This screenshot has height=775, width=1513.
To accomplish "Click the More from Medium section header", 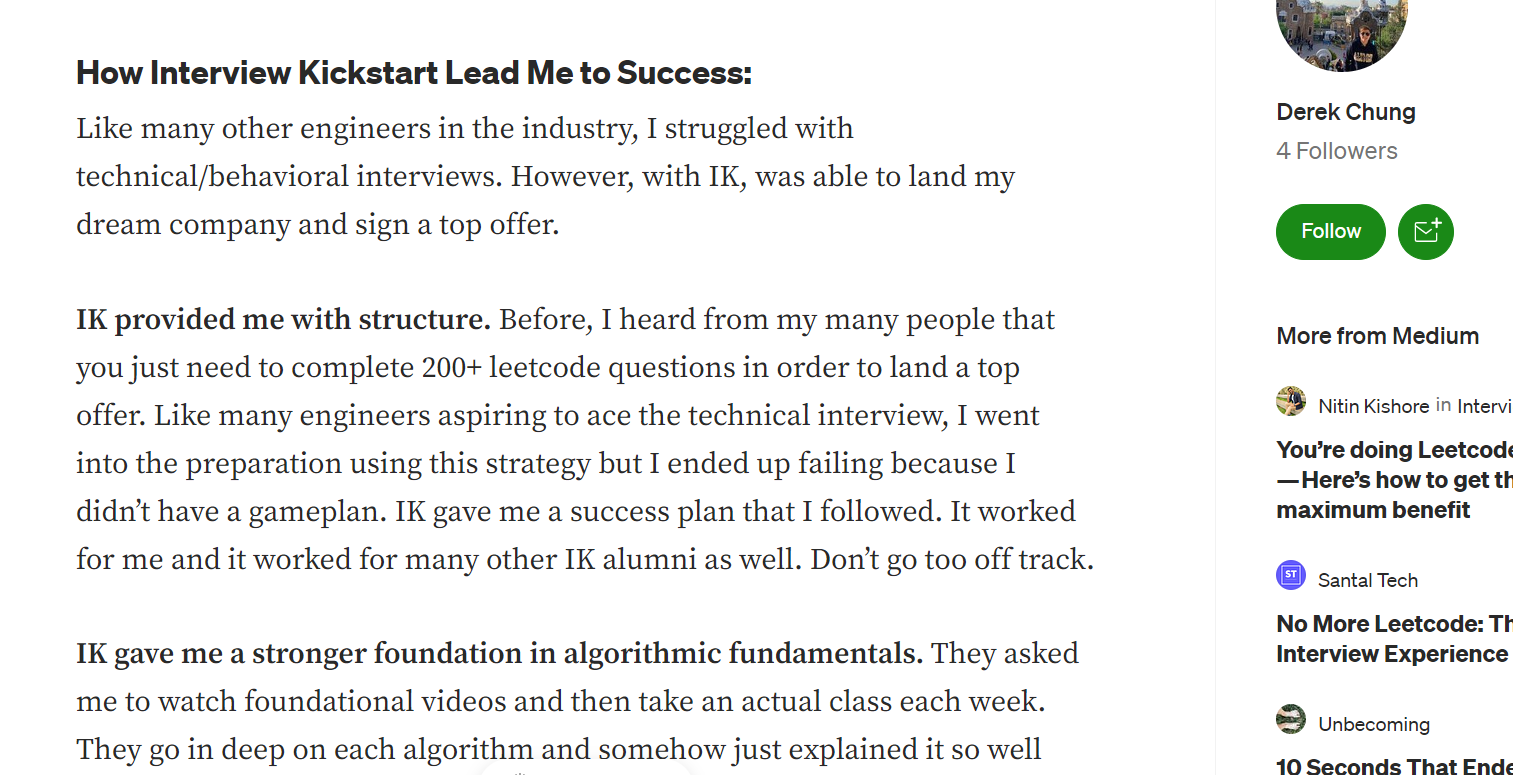I will click(1377, 336).
